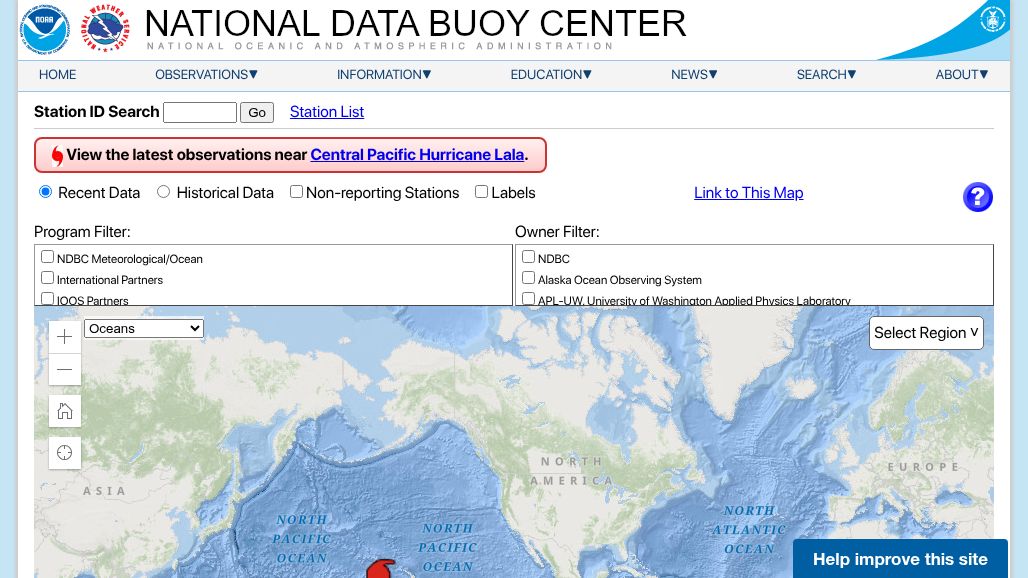Reset map to home view

(x=64, y=411)
